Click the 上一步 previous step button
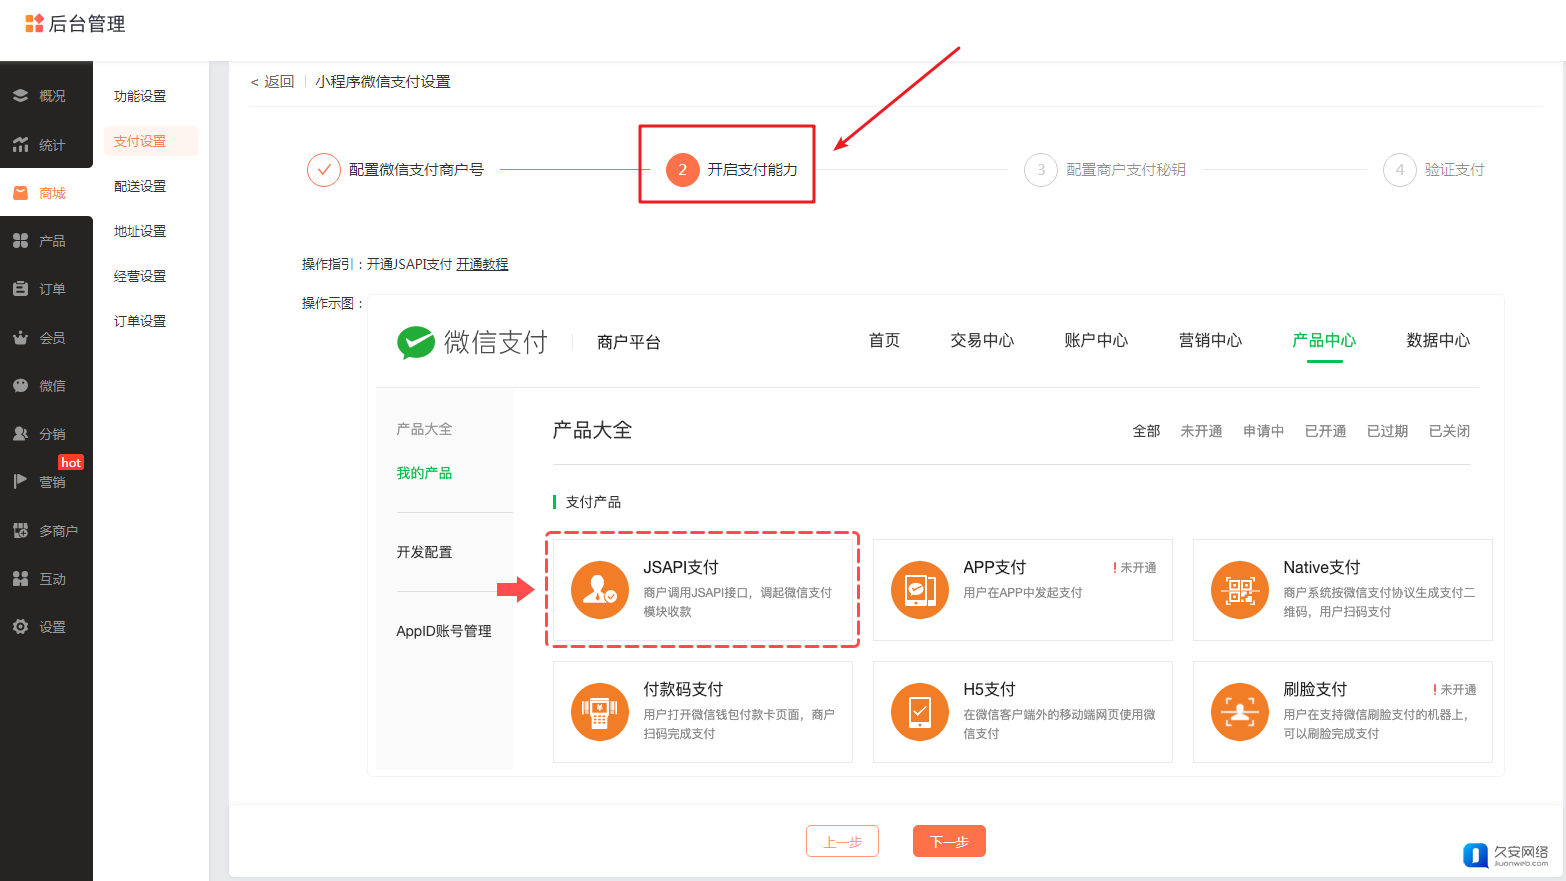The image size is (1566, 881). pyautogui.click(x=842, y=841)
